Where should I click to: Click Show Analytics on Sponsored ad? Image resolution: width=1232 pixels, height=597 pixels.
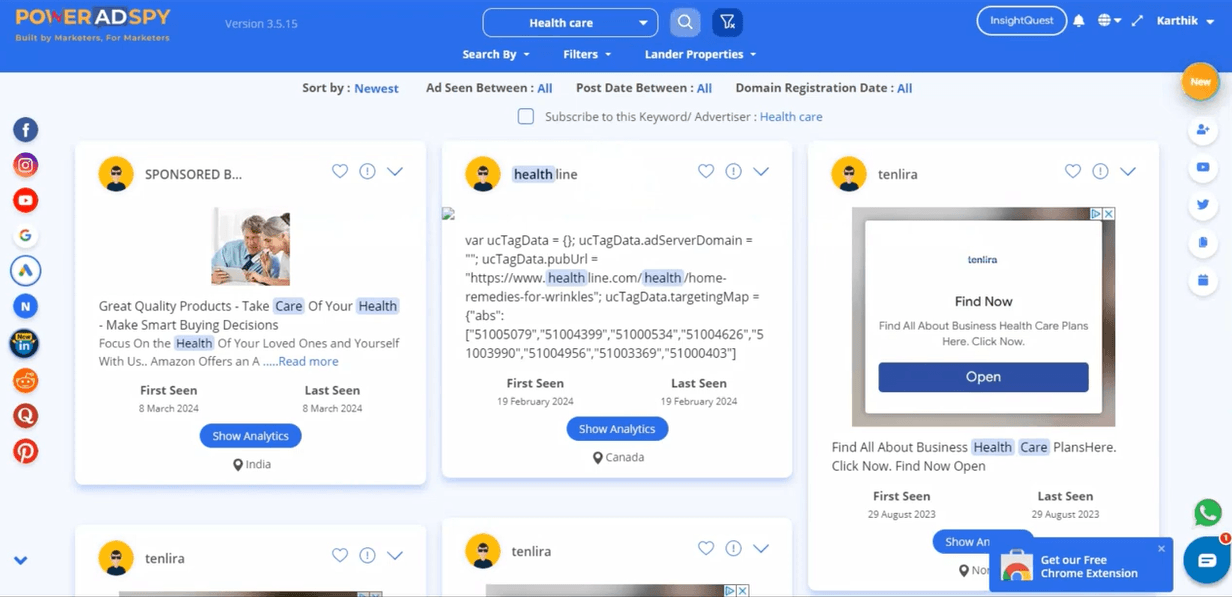pyautogui.click(x=250, y=436)
